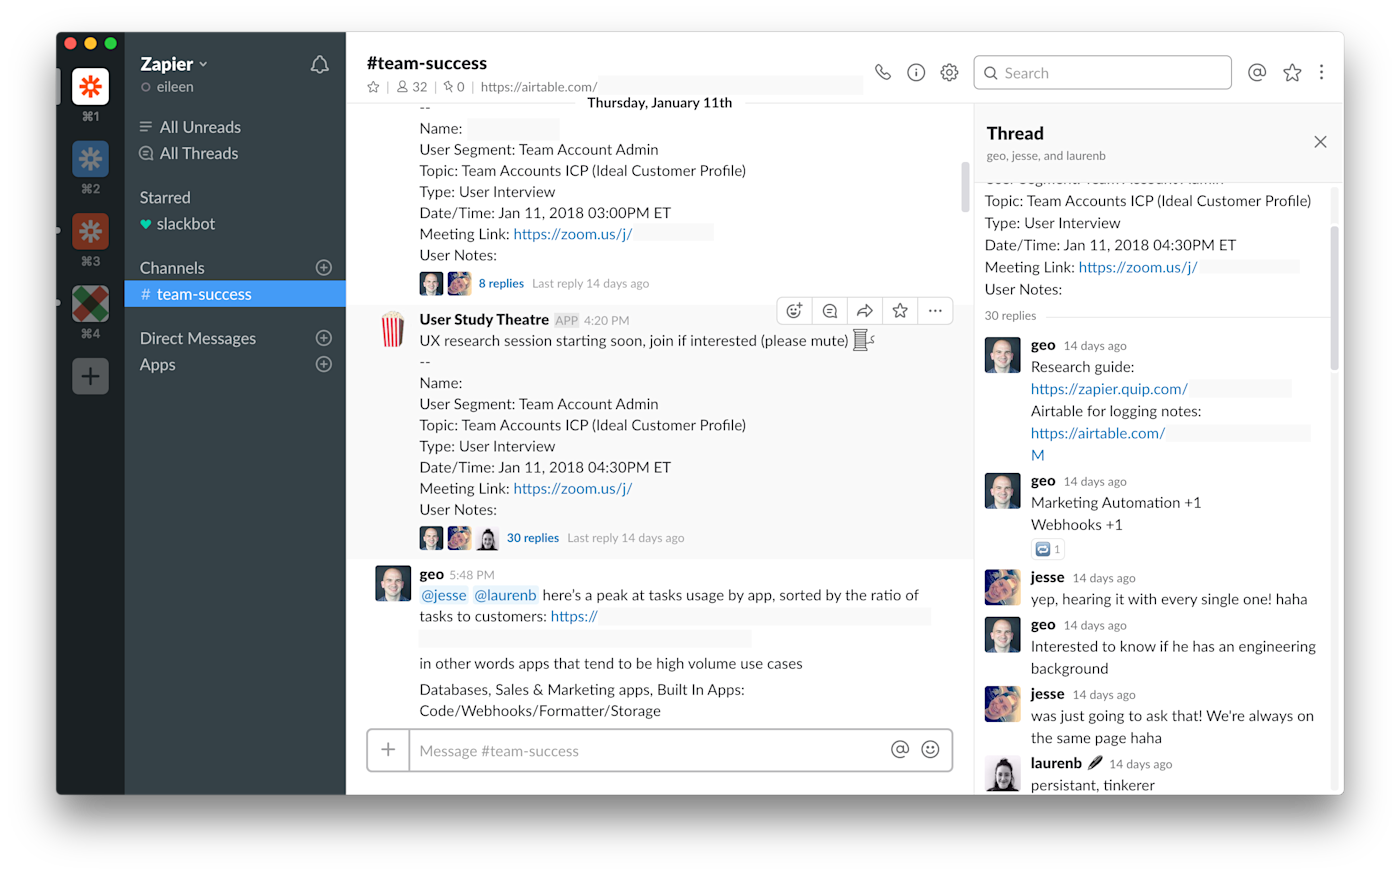Image resolution: width=1400 pixels, height=875 pixels.
Task: Show channel details info icon
Action: pos(916,72)
